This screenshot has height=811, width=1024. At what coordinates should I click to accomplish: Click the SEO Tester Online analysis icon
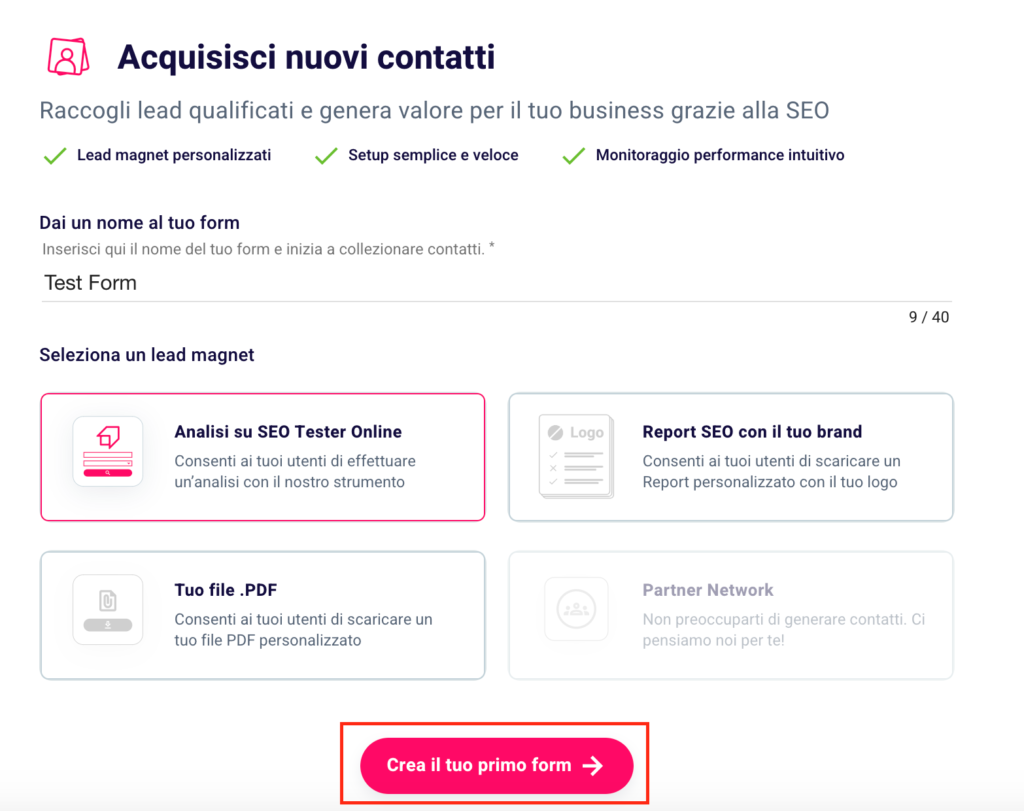(x=108, y=451)
